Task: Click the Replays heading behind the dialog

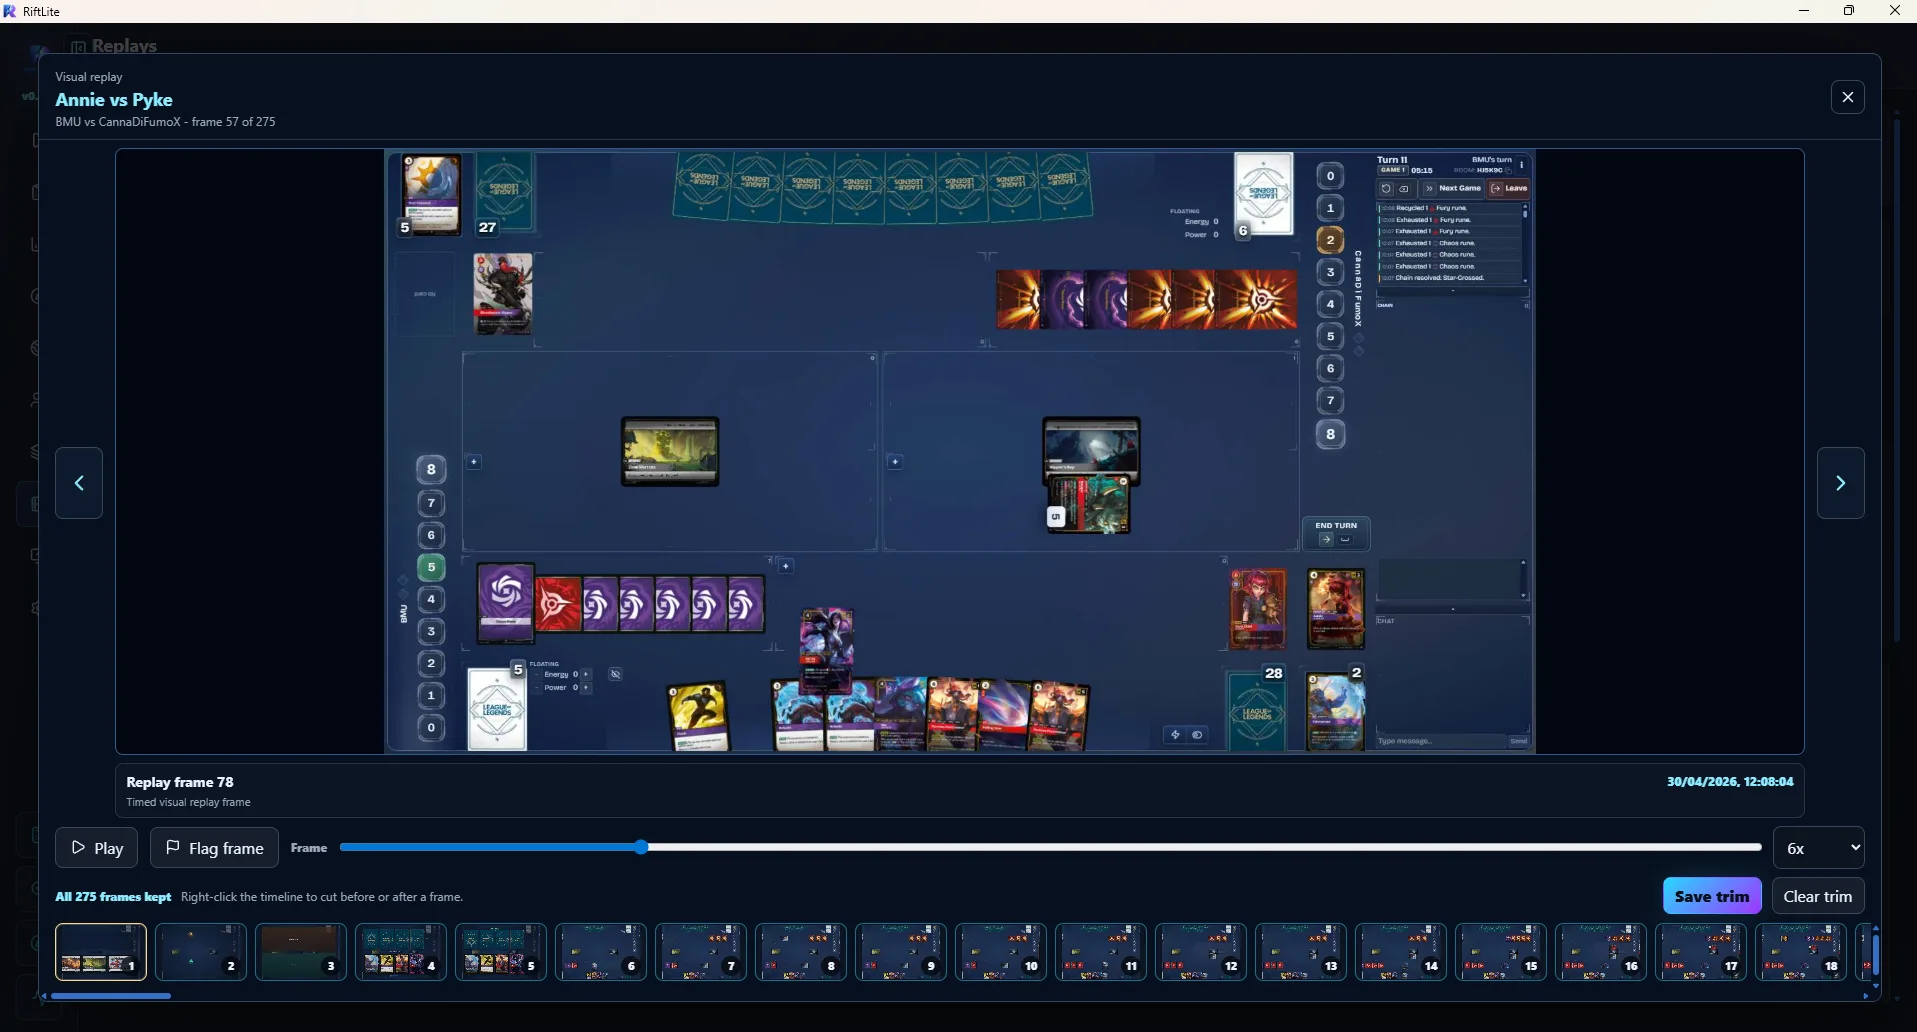Action: click(x=124, y=45)
